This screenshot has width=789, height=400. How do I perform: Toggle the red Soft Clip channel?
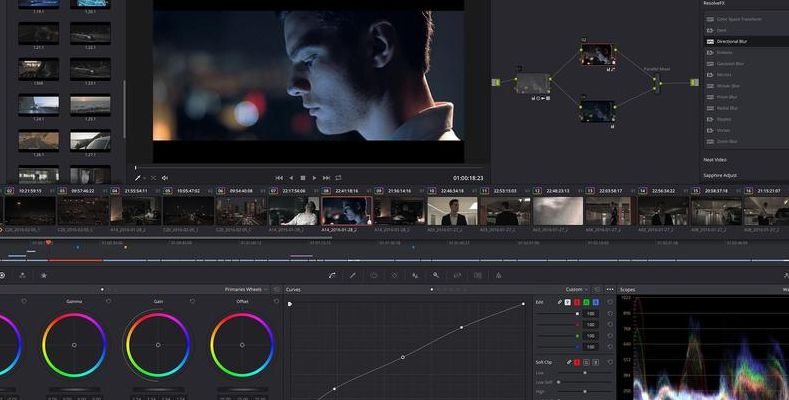click(x=577, y=362)
